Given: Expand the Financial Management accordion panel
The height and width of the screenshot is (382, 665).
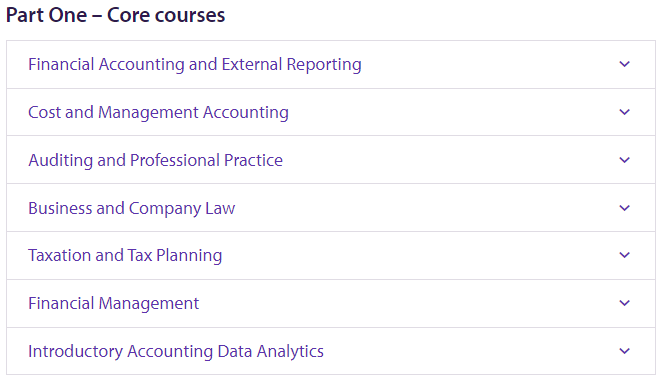Looking at the screenshot, I should tap(331, 304).
